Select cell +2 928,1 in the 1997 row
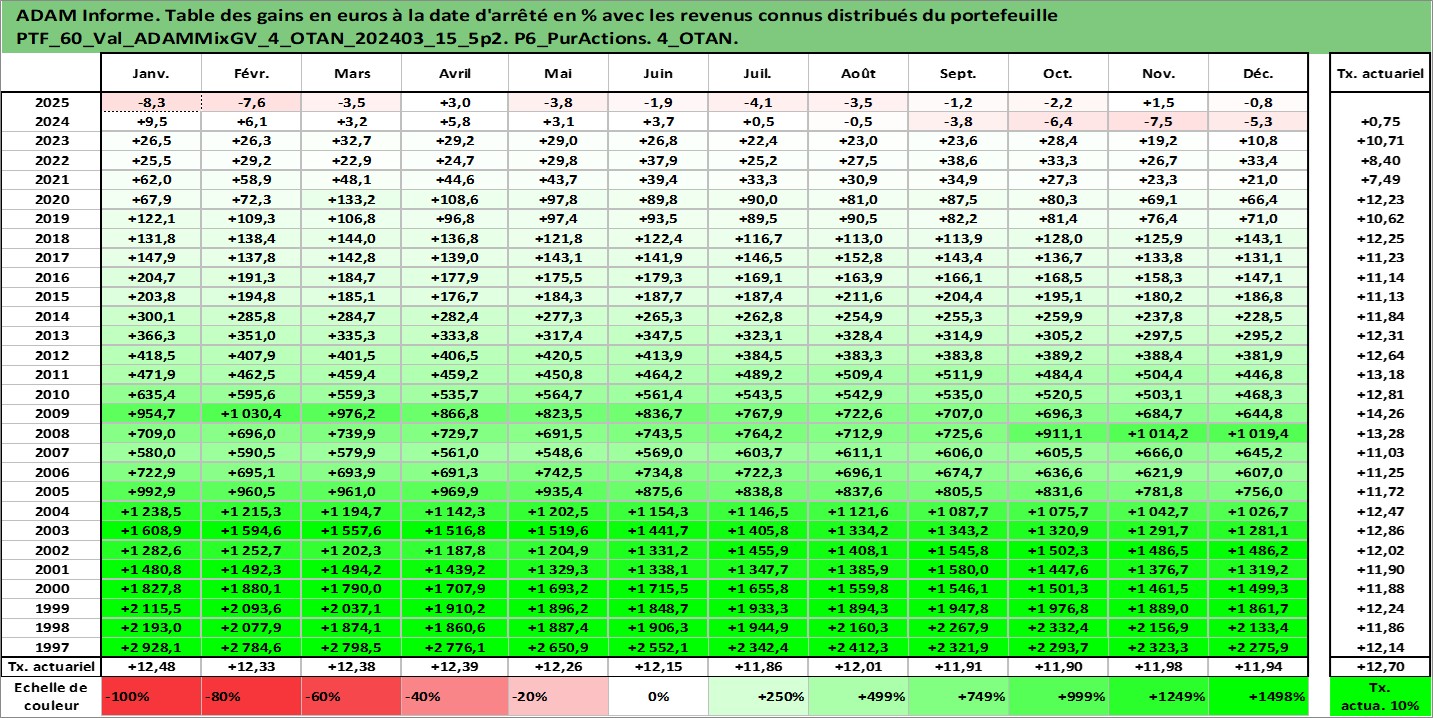The width and height of the screenshot is (1433, 718). click(151, 646)
